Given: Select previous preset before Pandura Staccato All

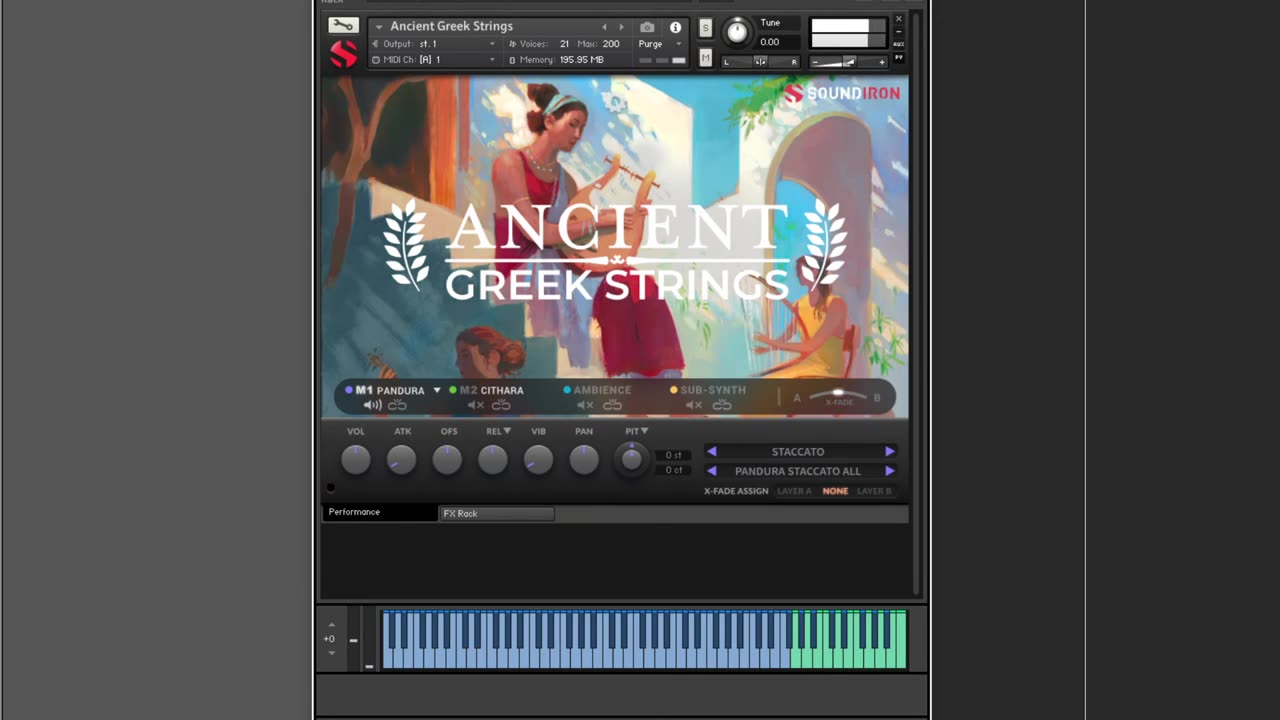Looking at the screenshot, I should 711,471.
